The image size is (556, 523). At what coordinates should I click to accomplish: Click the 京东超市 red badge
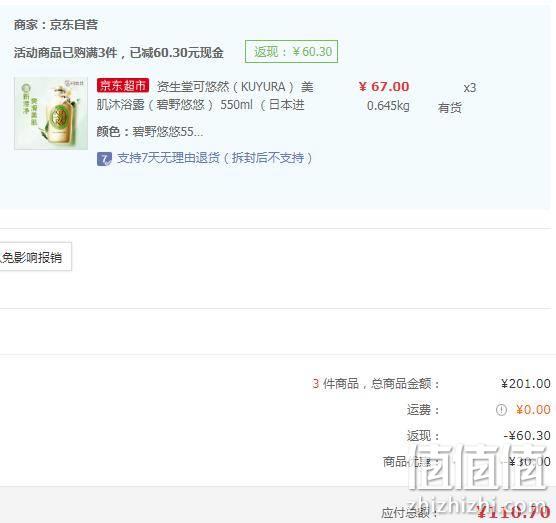pos(123,85)
